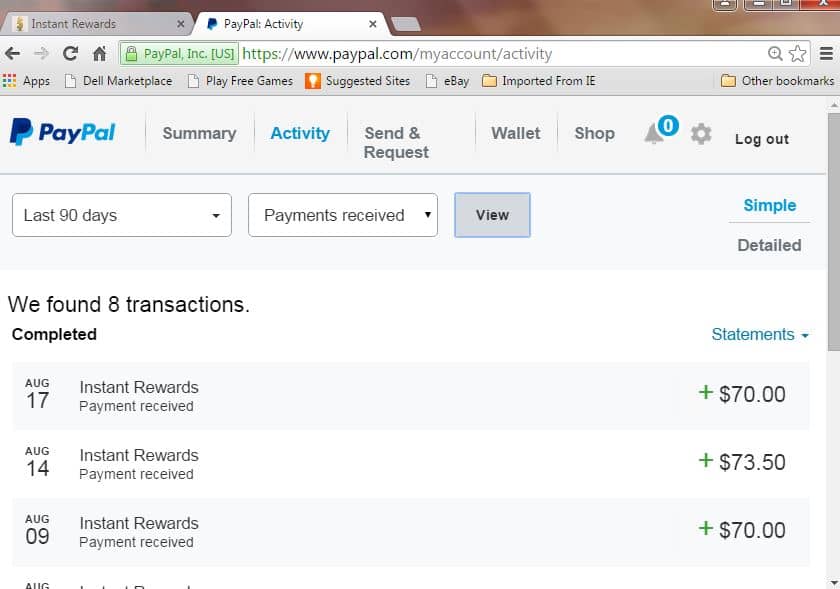Click the scrollbar down arrow
Screen dimensions: 840x589
coord(834,583)
